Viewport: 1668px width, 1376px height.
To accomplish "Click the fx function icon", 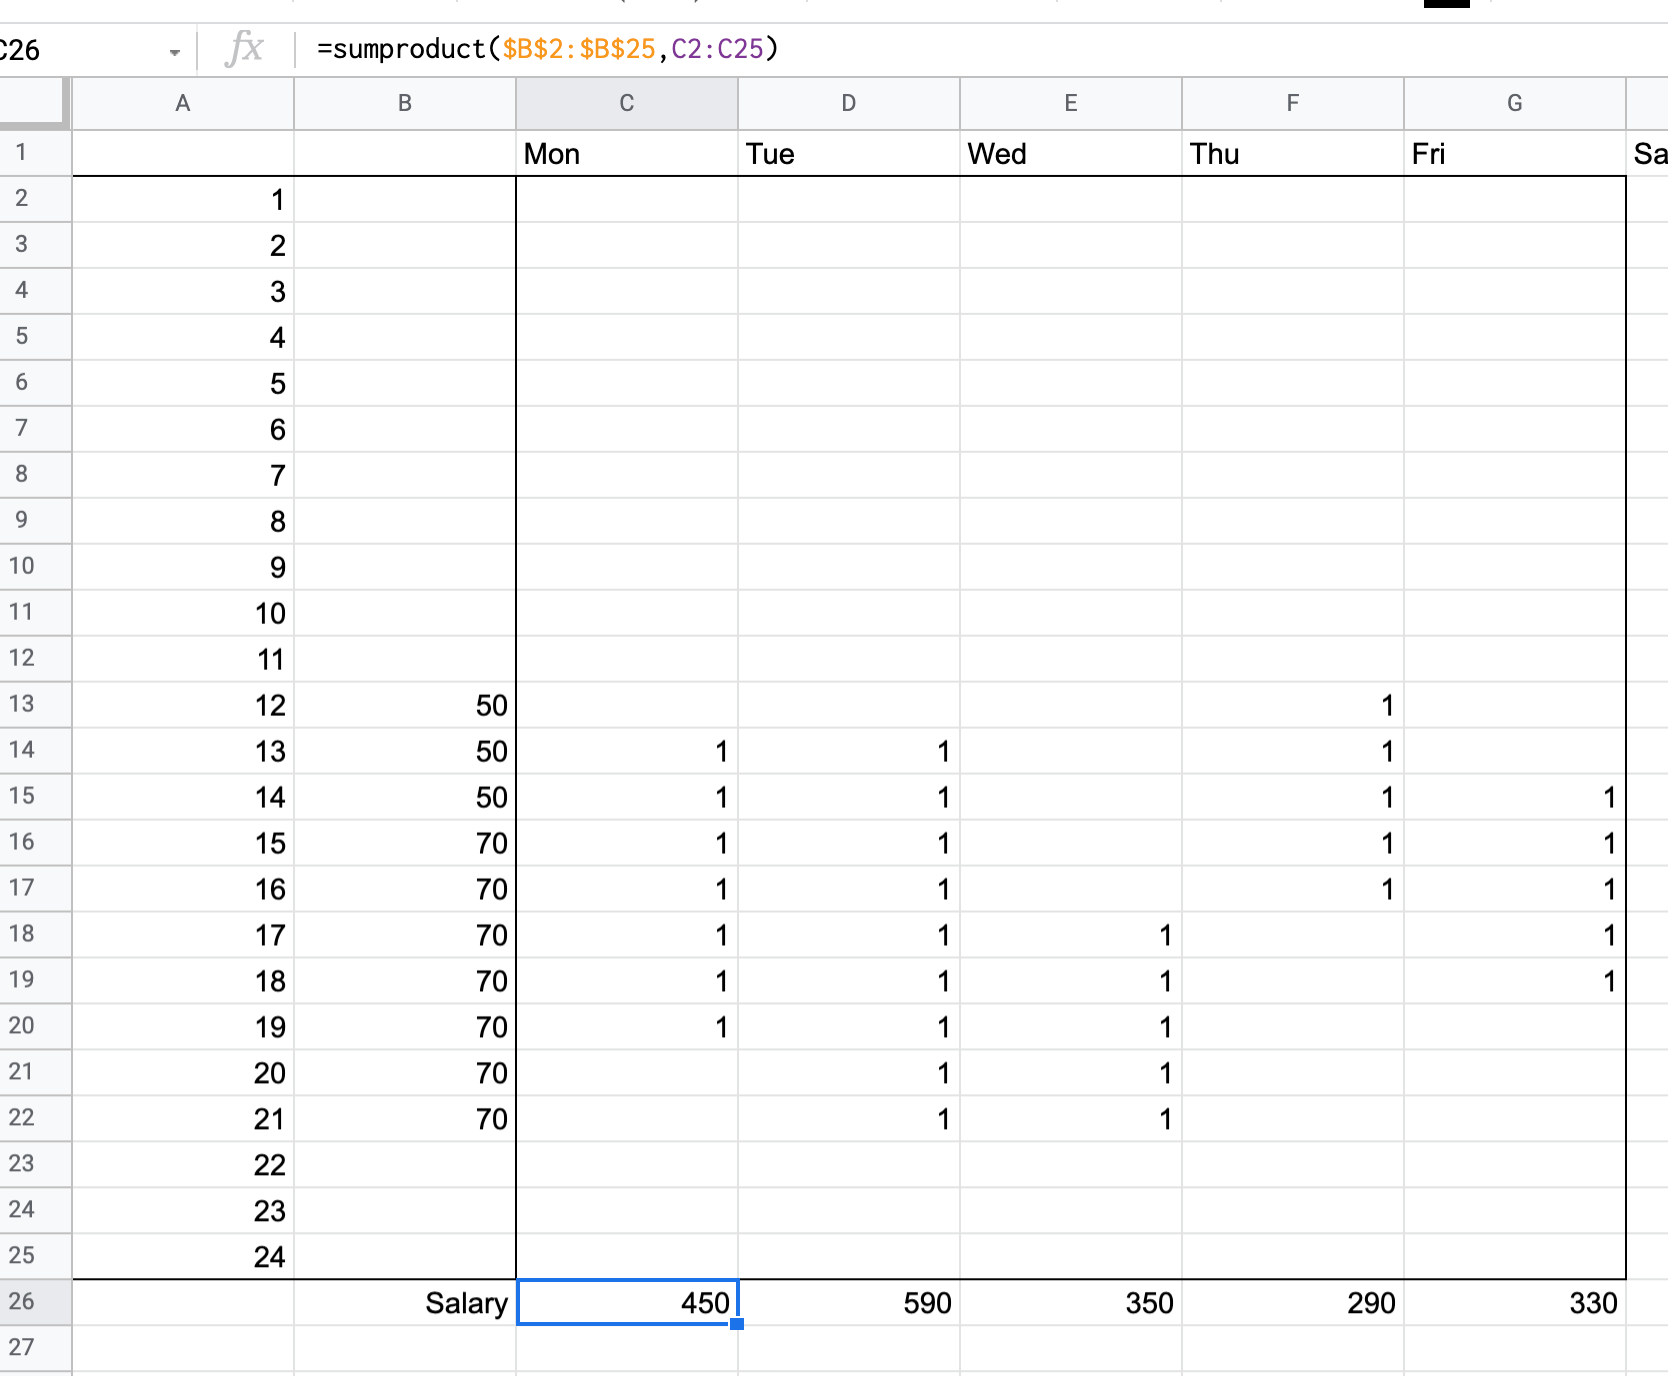I will click(245, 49).
